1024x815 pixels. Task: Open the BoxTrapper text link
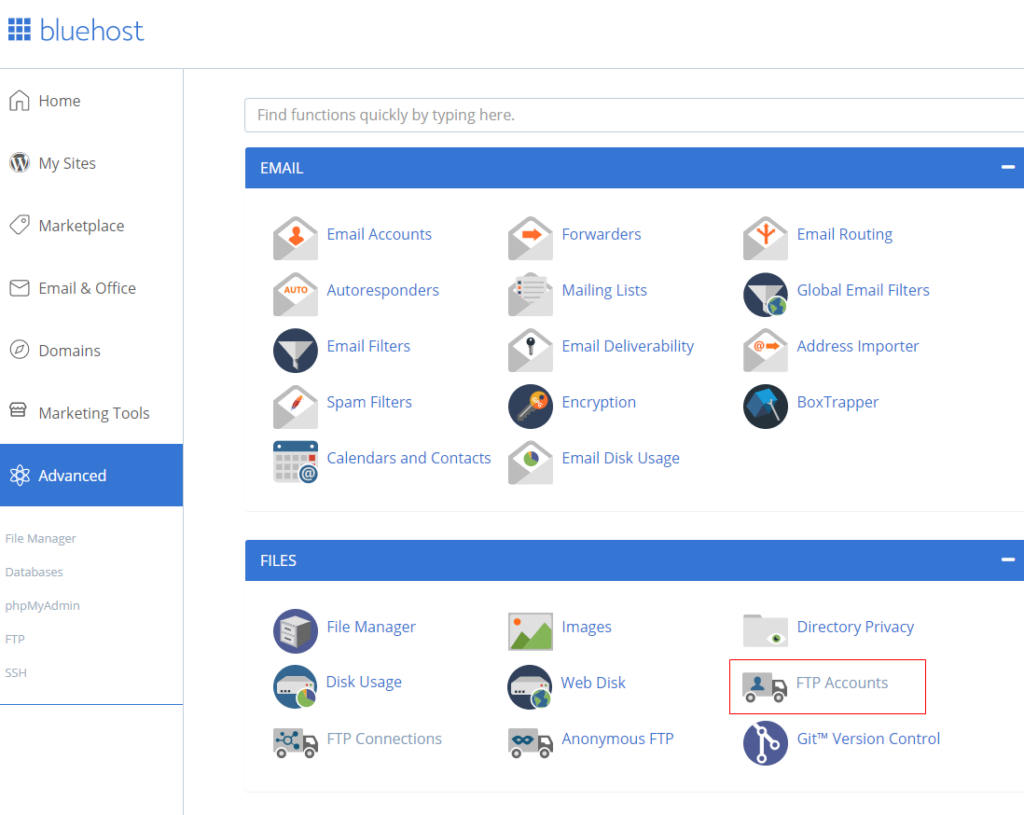click(x=837, y=402)
